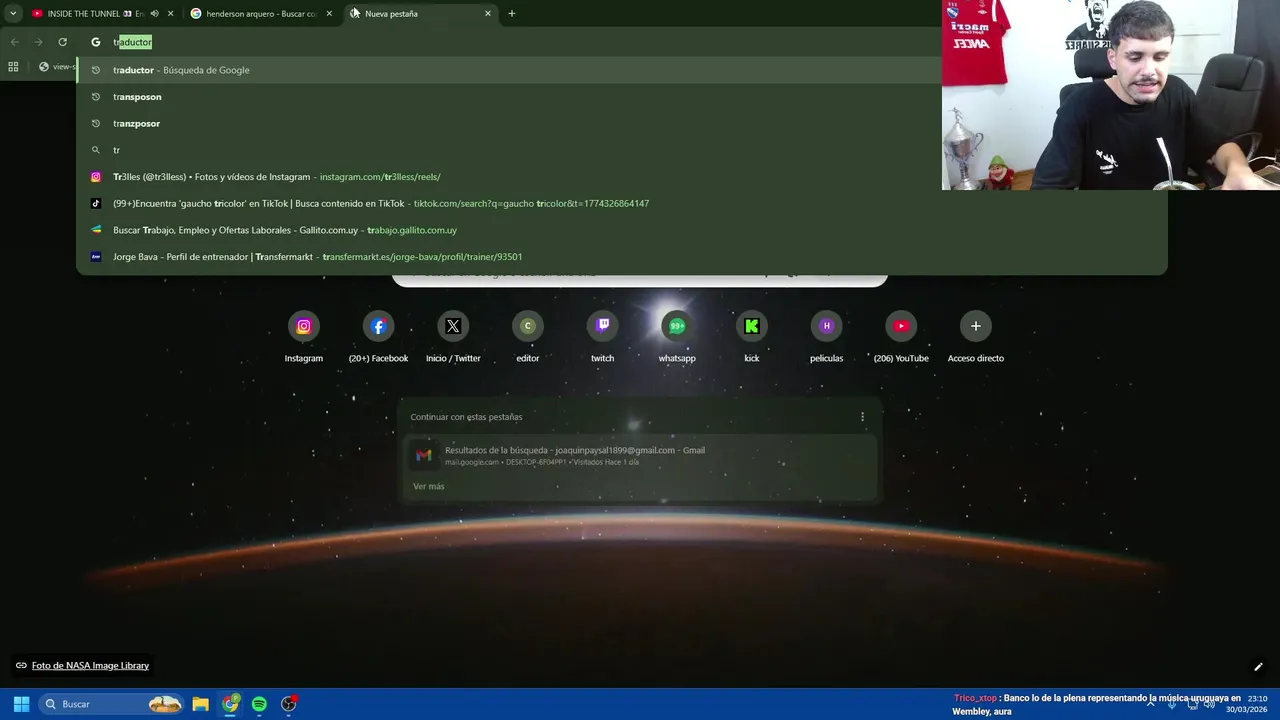Click the Google icon in the address bar
Screen dimensions: 1280x720
(96, 42)
